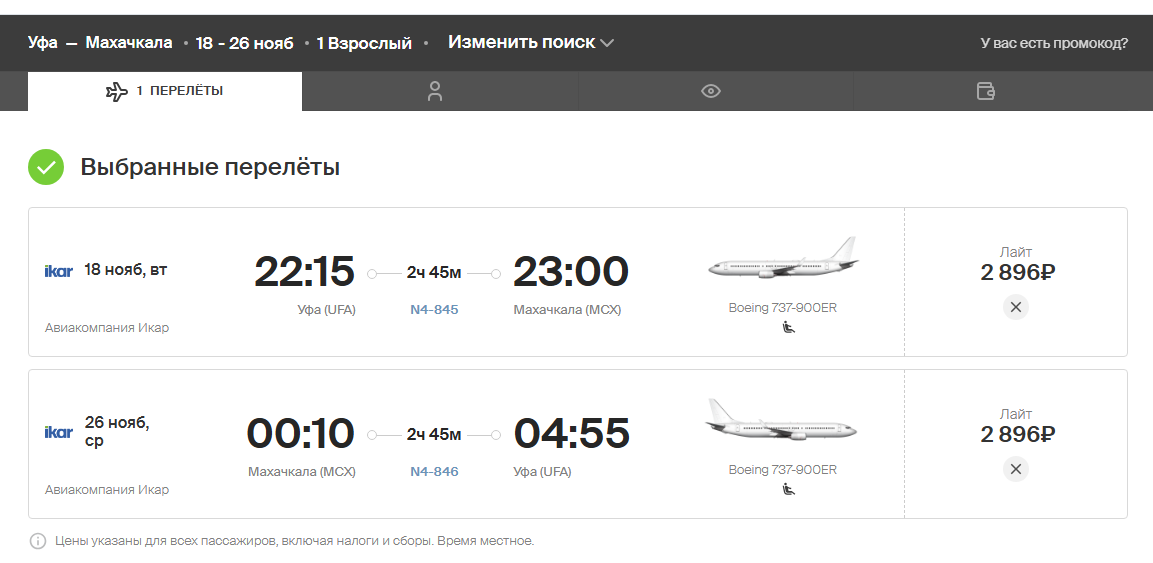Click the return flight airplane image
This screenshot has width=1153, height=563.
pyautogui.click(x=782, y=420)
